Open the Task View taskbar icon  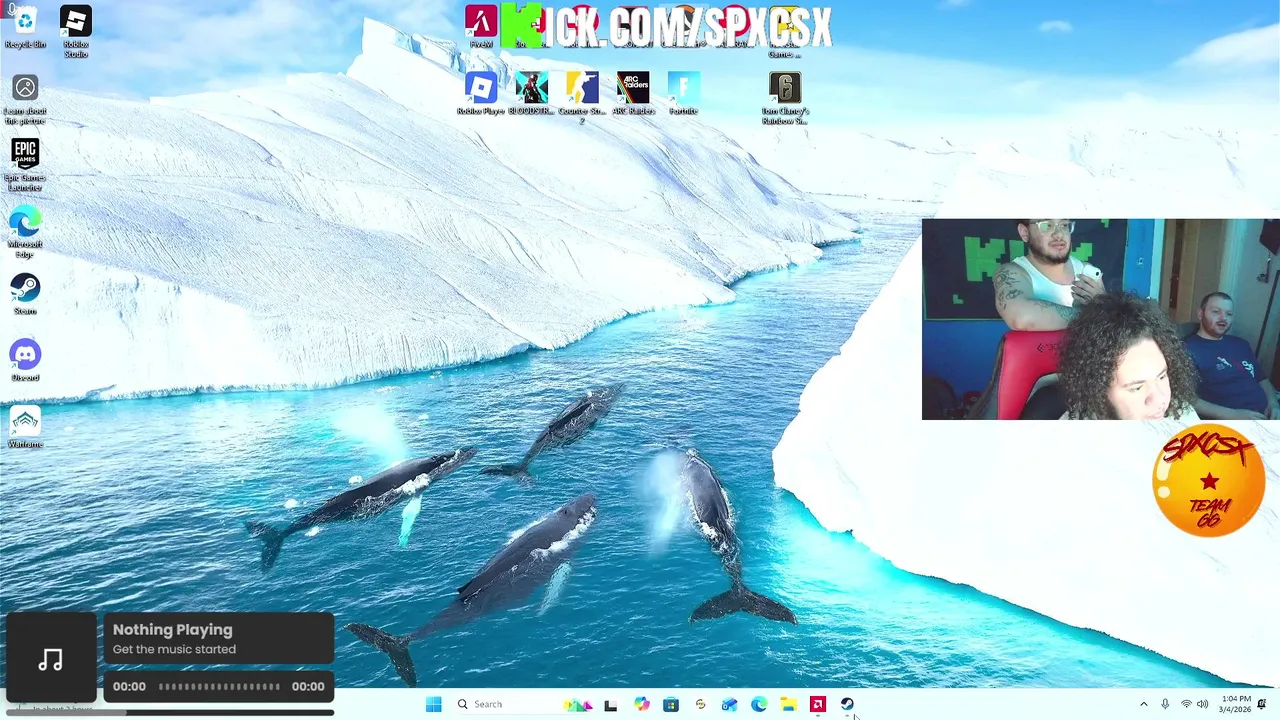pos(610,704)
